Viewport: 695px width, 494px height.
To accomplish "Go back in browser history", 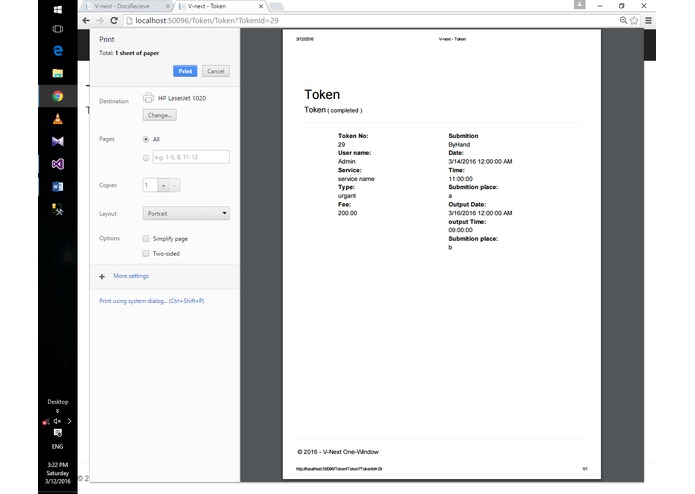I will 86,20.
